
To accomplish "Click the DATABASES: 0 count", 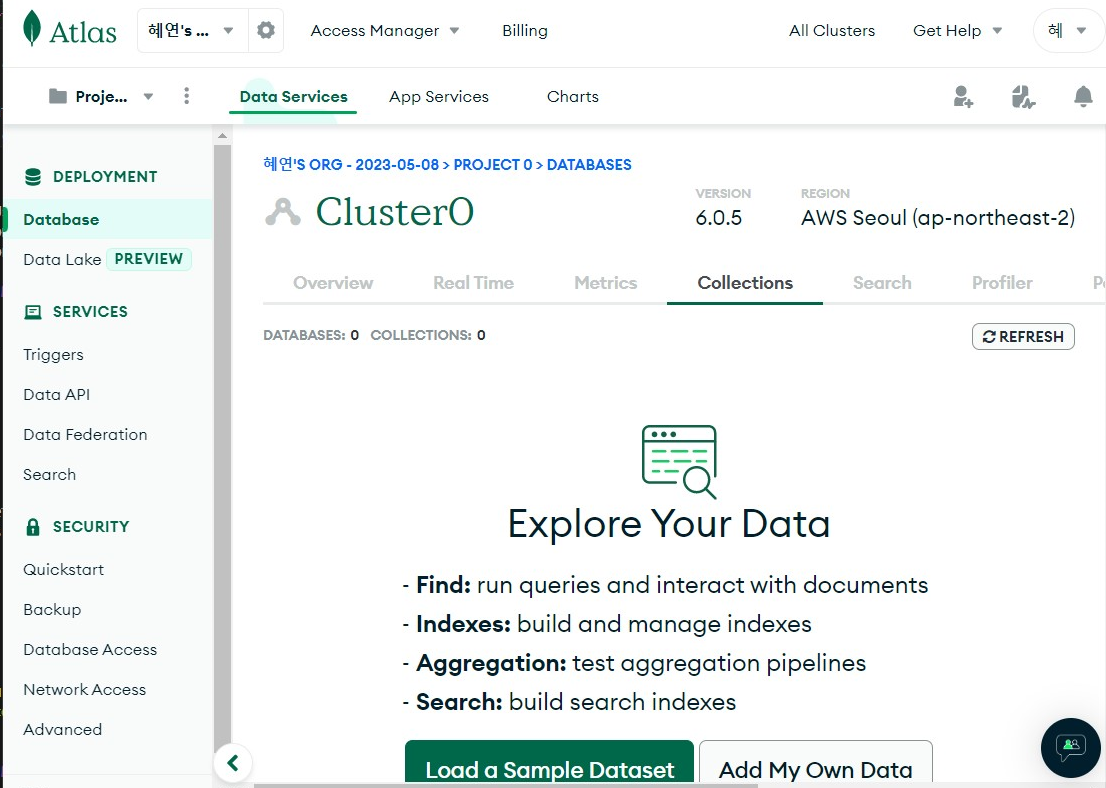I will [x=311, y=335].
